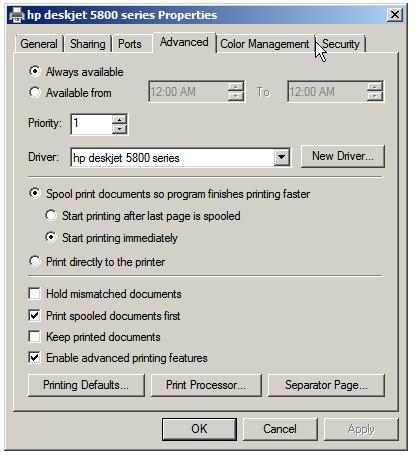This screenshot has width=415, height=459.
Task: Choose Print directly to the printer
Action: click(x=97, y=262)
